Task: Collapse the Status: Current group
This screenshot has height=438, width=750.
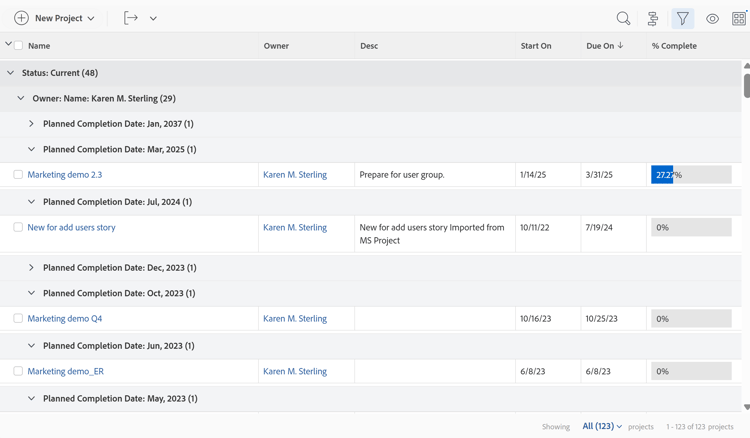Action: (x=11, y=73)
